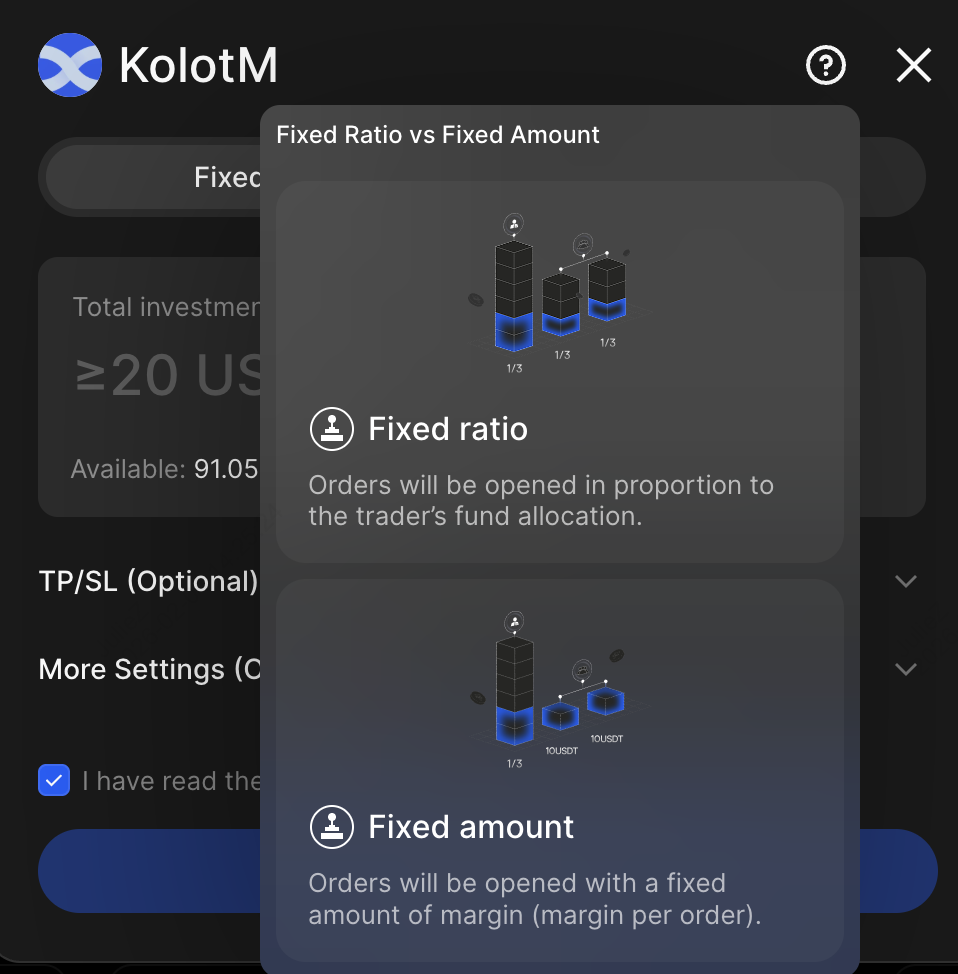Open the help question mark icon
The height and width of the screenshot is (974, 958).
(826, 66)
